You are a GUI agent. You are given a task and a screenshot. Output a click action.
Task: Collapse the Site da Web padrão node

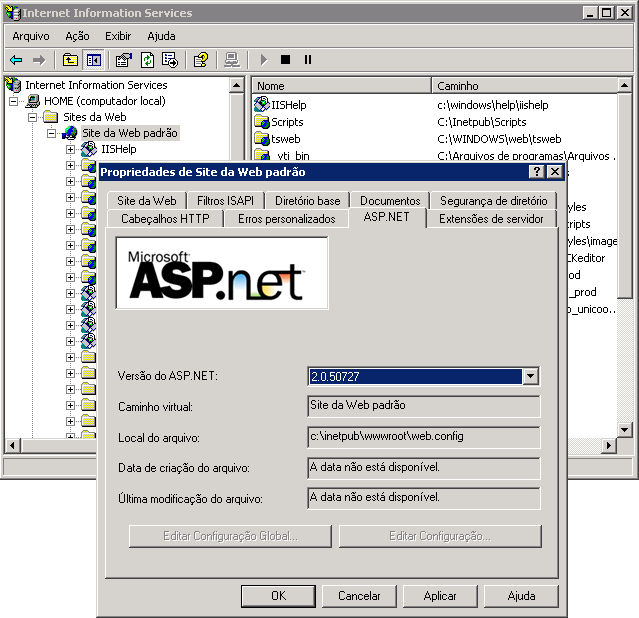pyautogui.click(x=52, y=133)
